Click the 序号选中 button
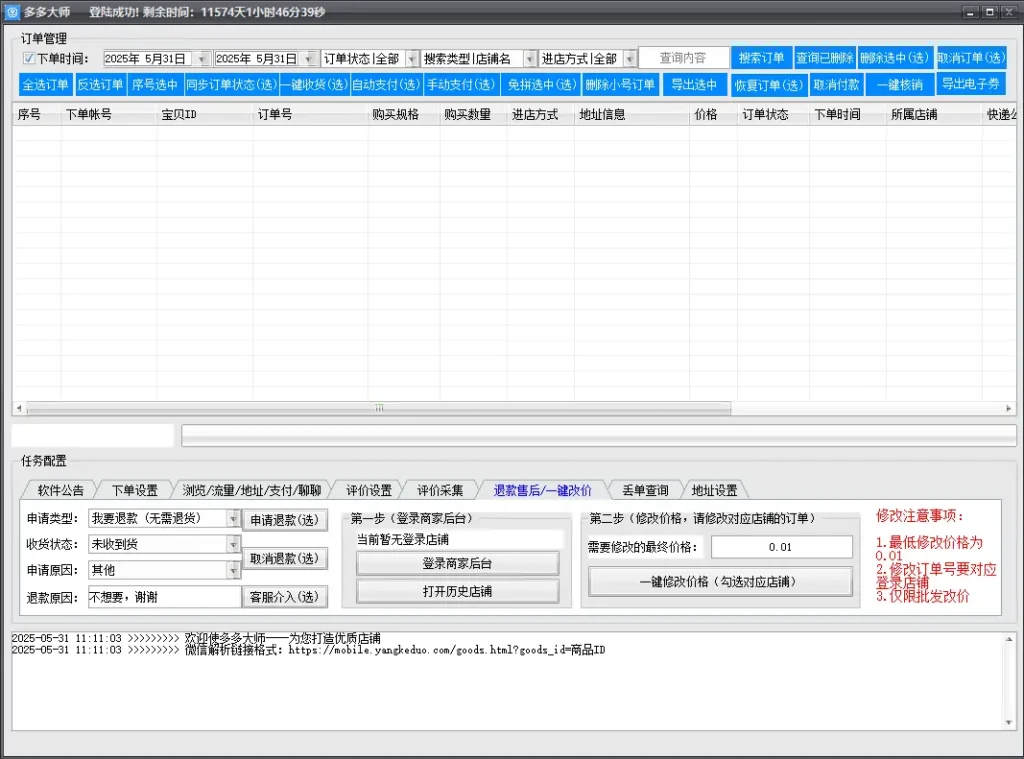The width and height of the screenshot is (1024, 759). click(x=155, y=85)
